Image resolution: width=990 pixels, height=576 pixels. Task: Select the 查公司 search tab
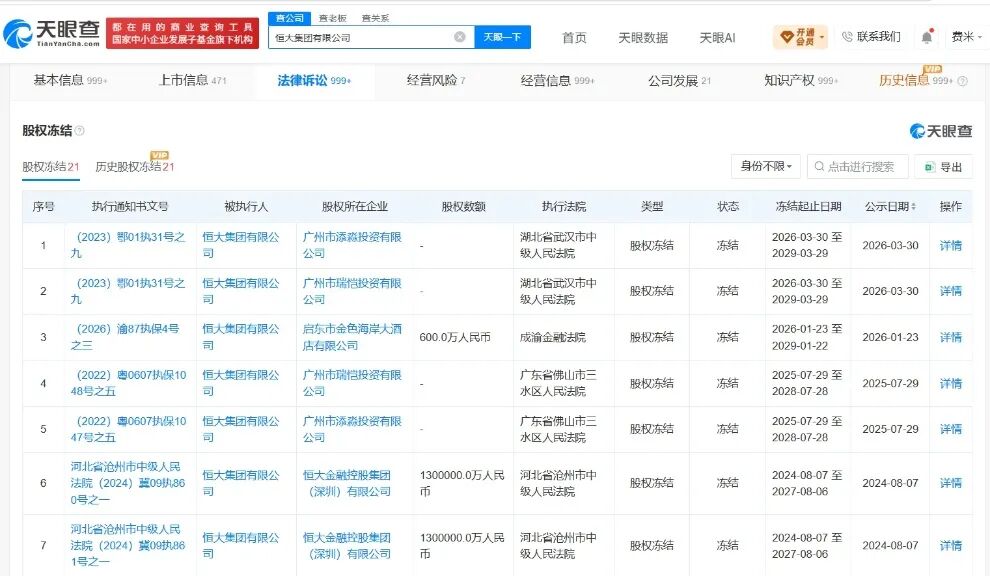289,18
